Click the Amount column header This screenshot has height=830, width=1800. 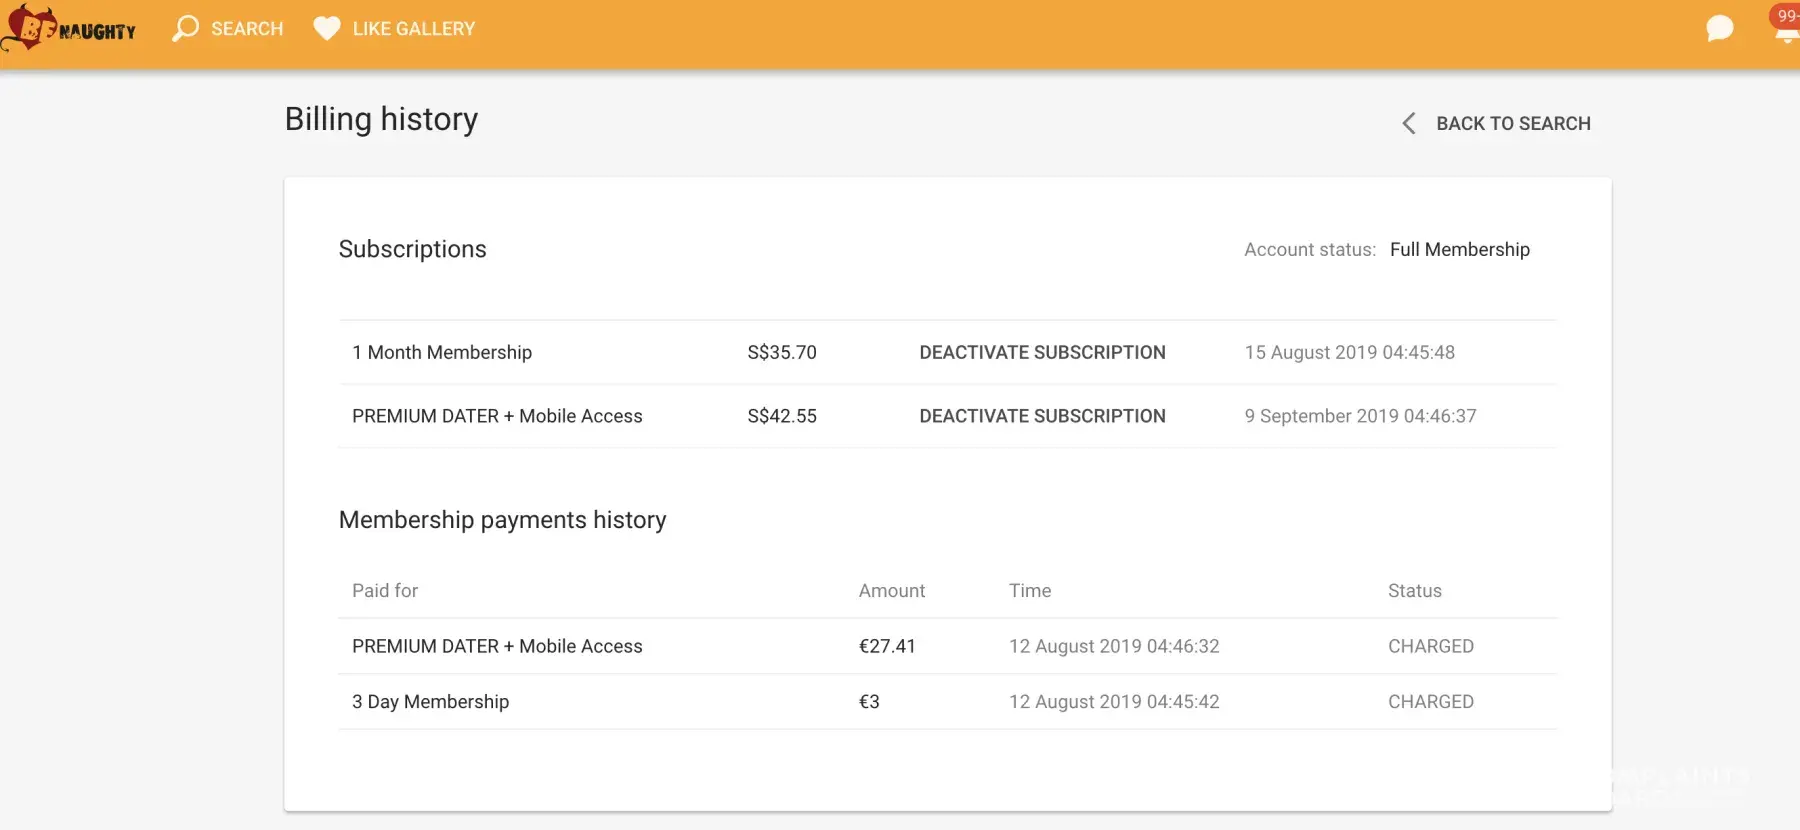(891, 591)
